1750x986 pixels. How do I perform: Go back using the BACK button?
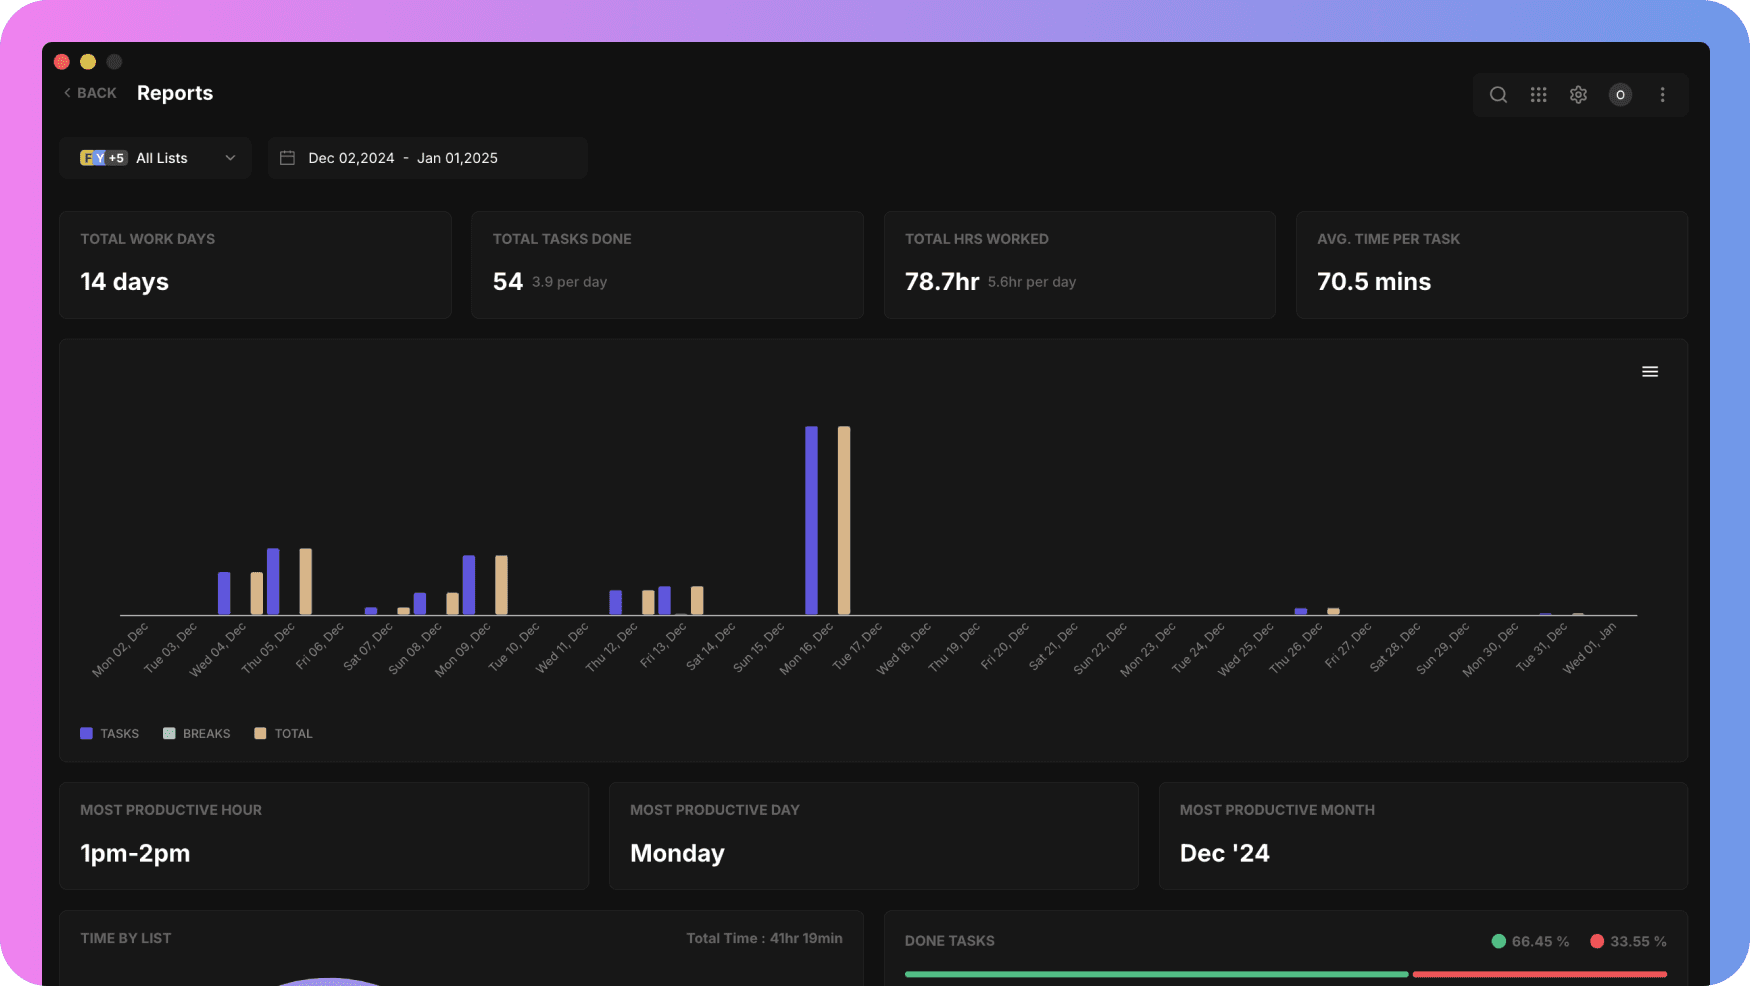[x=90, y=93]
